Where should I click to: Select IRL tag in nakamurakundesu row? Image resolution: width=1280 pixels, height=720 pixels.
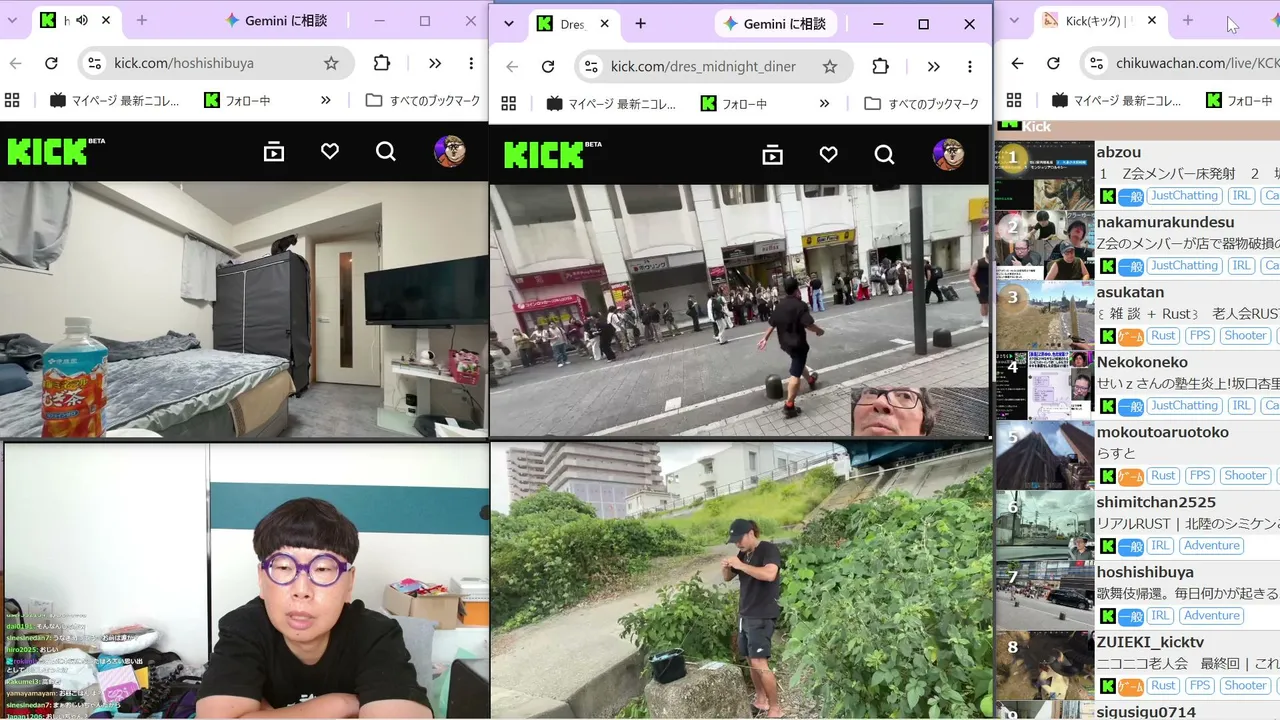point(1241,266)
